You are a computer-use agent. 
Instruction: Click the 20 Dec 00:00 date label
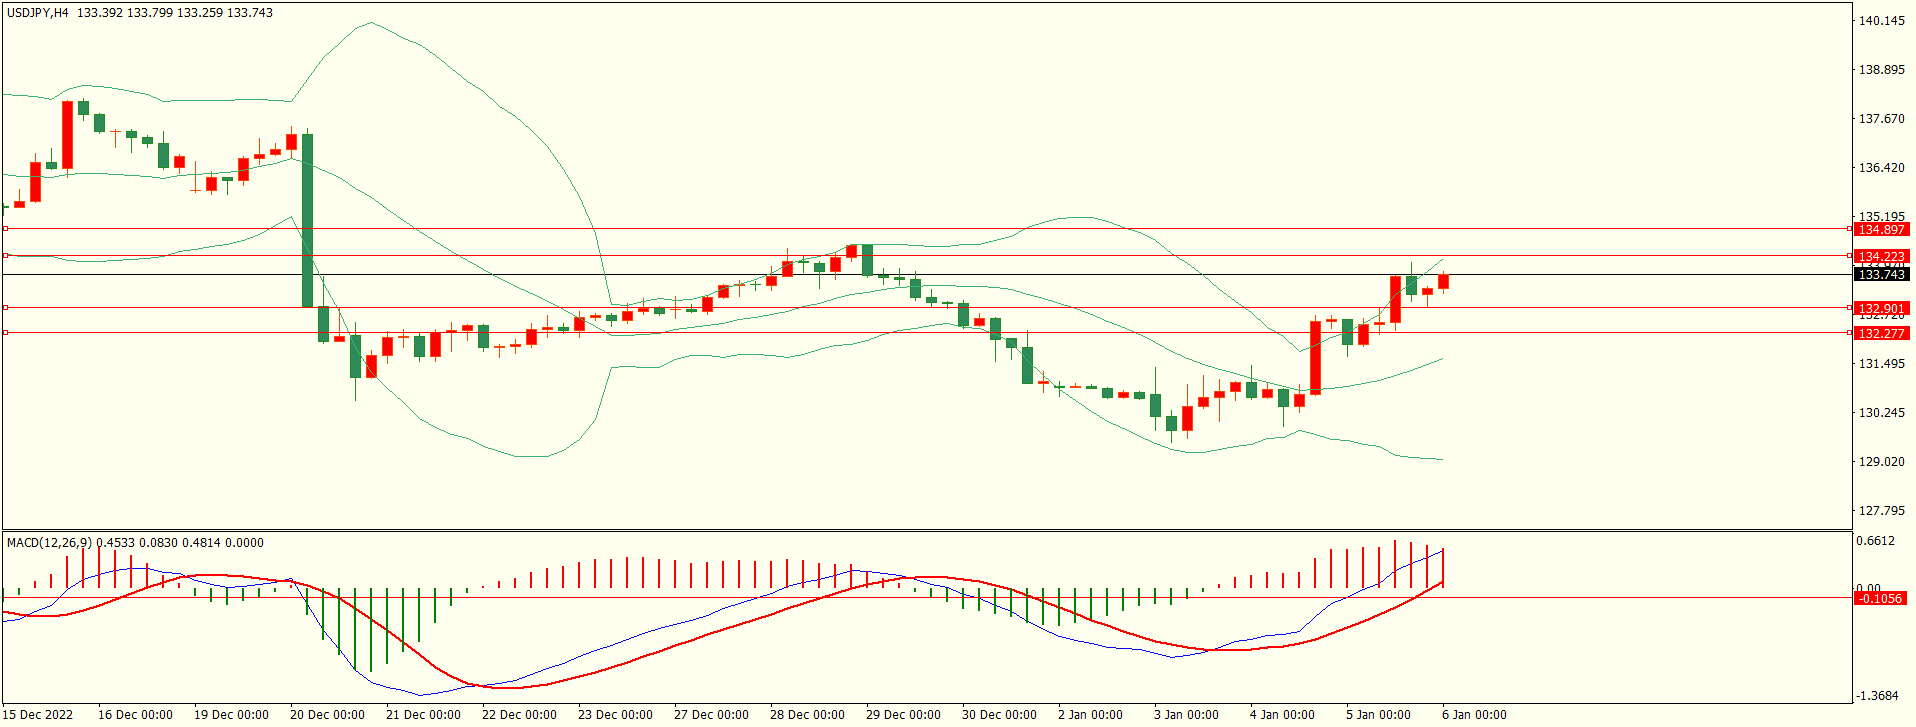(327, 715)
